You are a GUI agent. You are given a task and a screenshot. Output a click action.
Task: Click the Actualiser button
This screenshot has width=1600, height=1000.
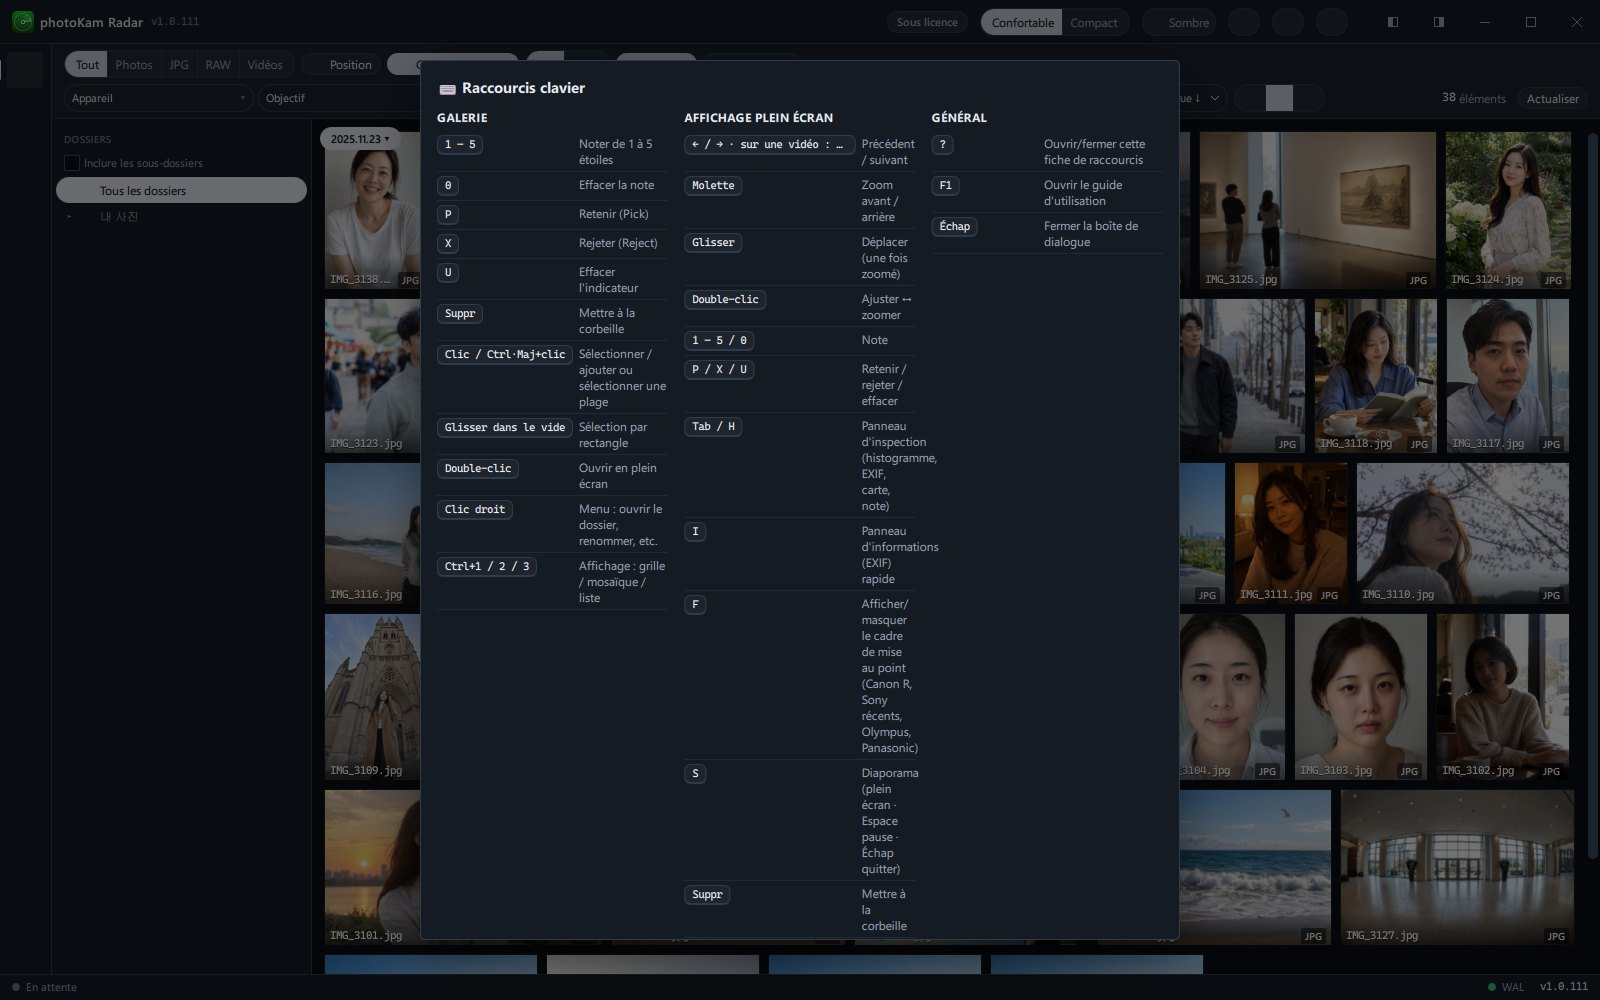1552,98
